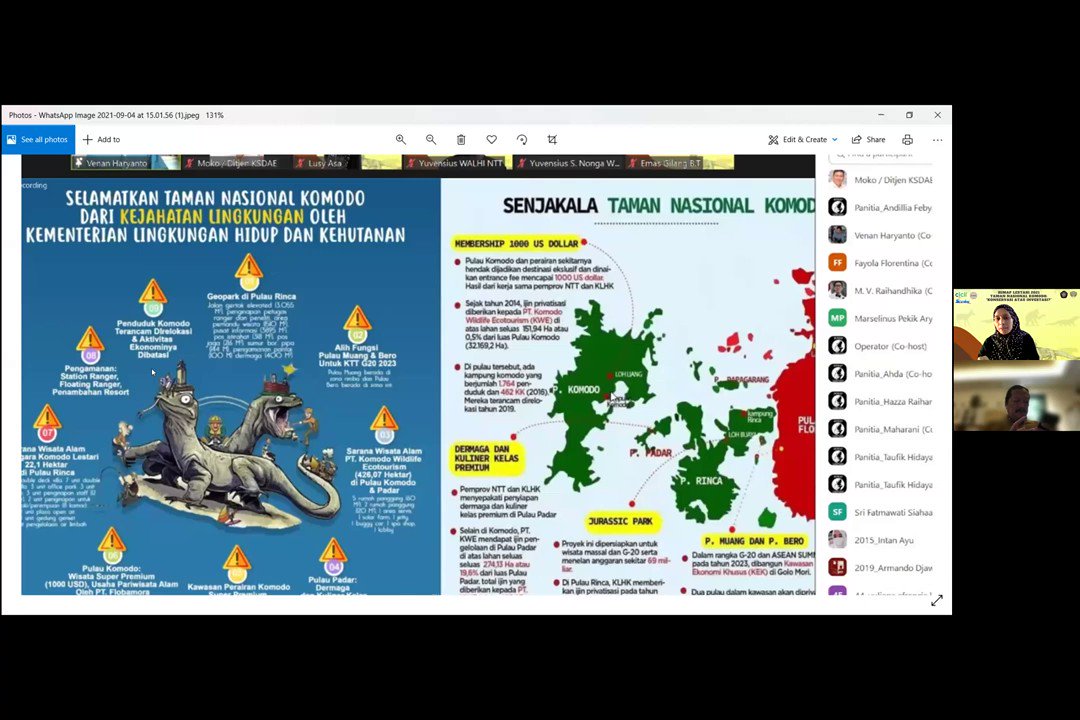Zoom out of the photo
Image resolution: width=1080 pixels, height=720 pixels.
(431, 140)
